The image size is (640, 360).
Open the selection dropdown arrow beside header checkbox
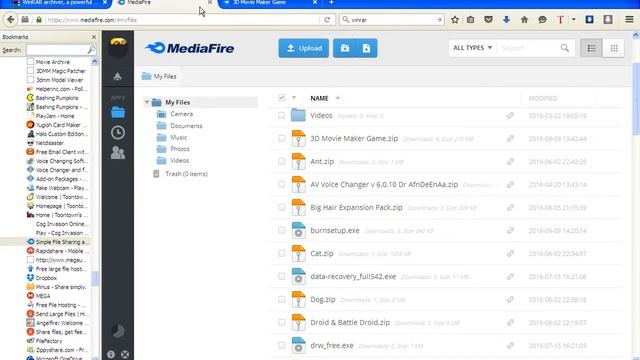[294, 98]
